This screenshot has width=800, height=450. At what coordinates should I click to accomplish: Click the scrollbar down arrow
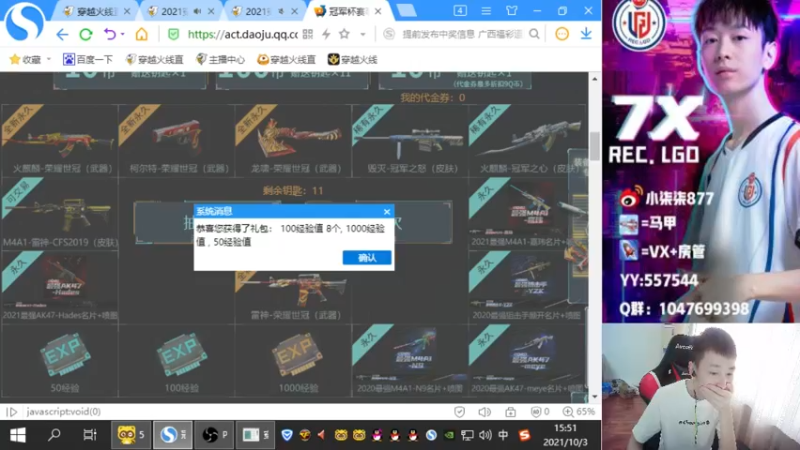tap(594, 396)
